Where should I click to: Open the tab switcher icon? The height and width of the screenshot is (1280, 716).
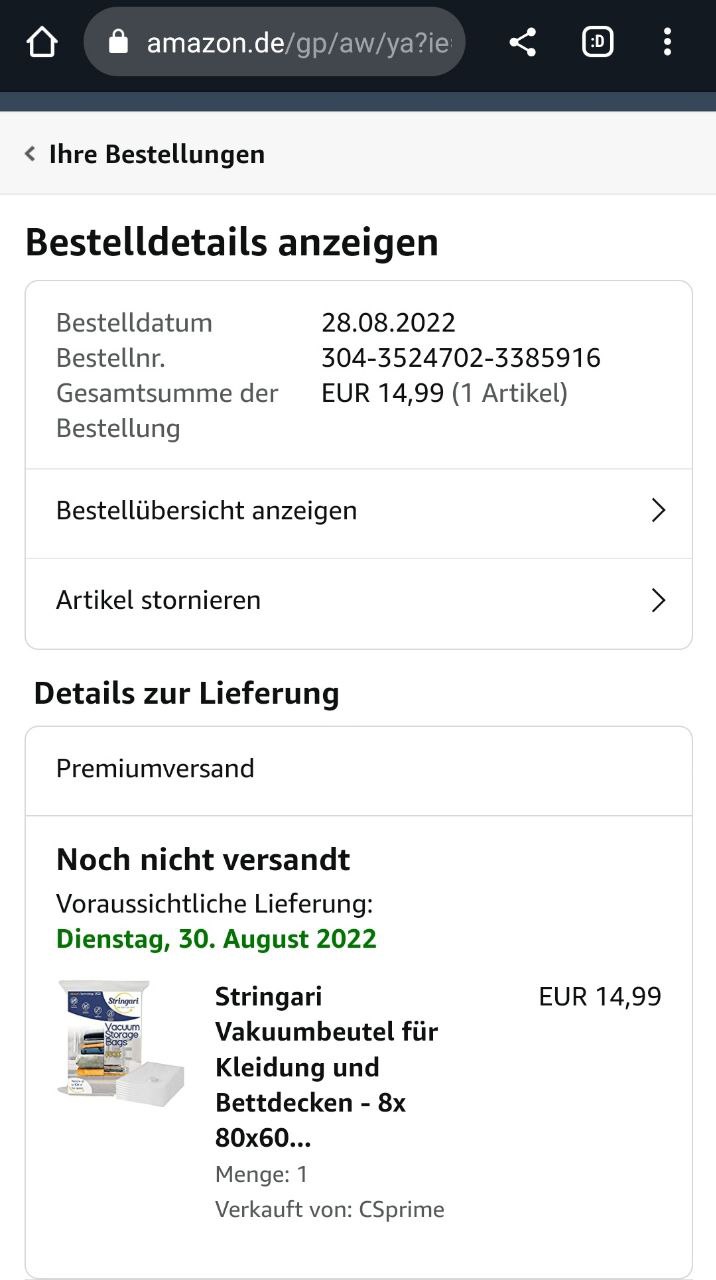pos(597,42)
